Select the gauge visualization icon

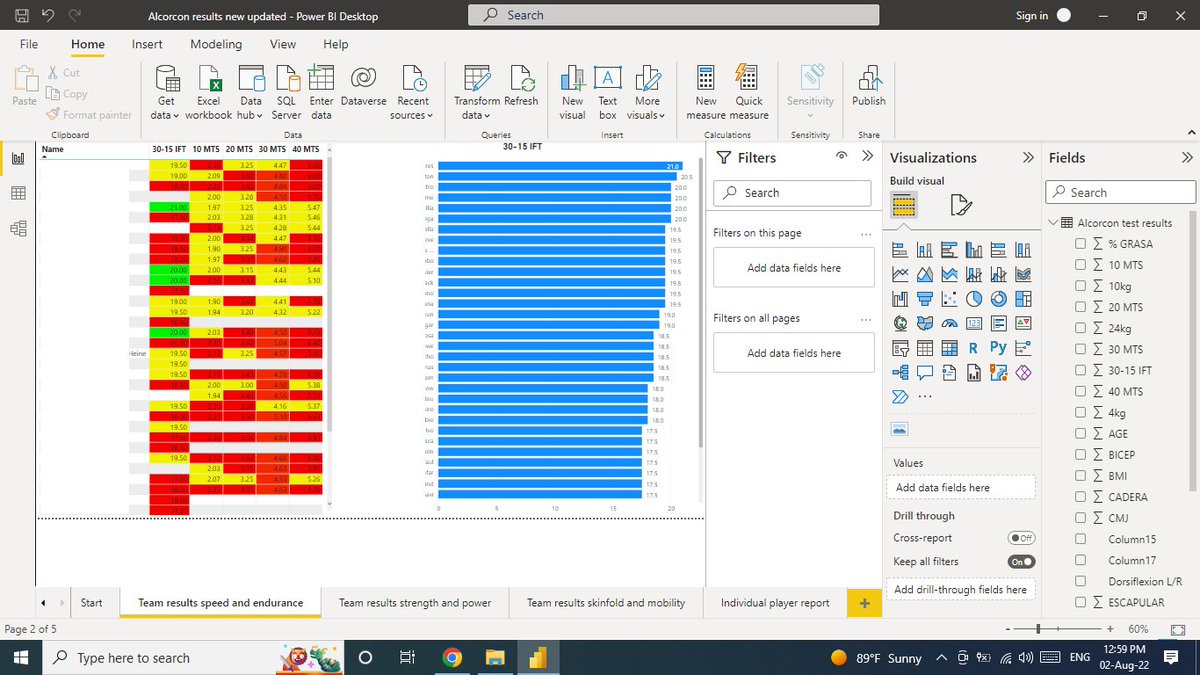click(950, 323)
